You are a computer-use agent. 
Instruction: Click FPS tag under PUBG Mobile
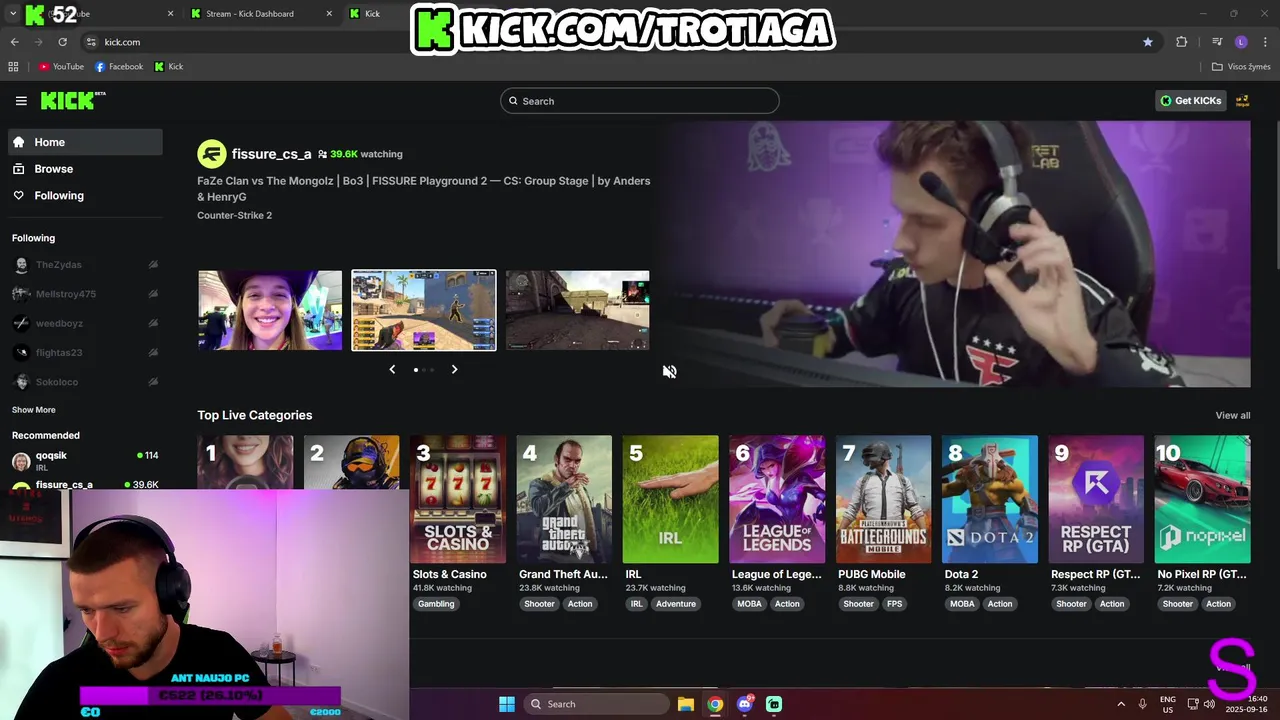pyautogui.click(x=895, y=604)
